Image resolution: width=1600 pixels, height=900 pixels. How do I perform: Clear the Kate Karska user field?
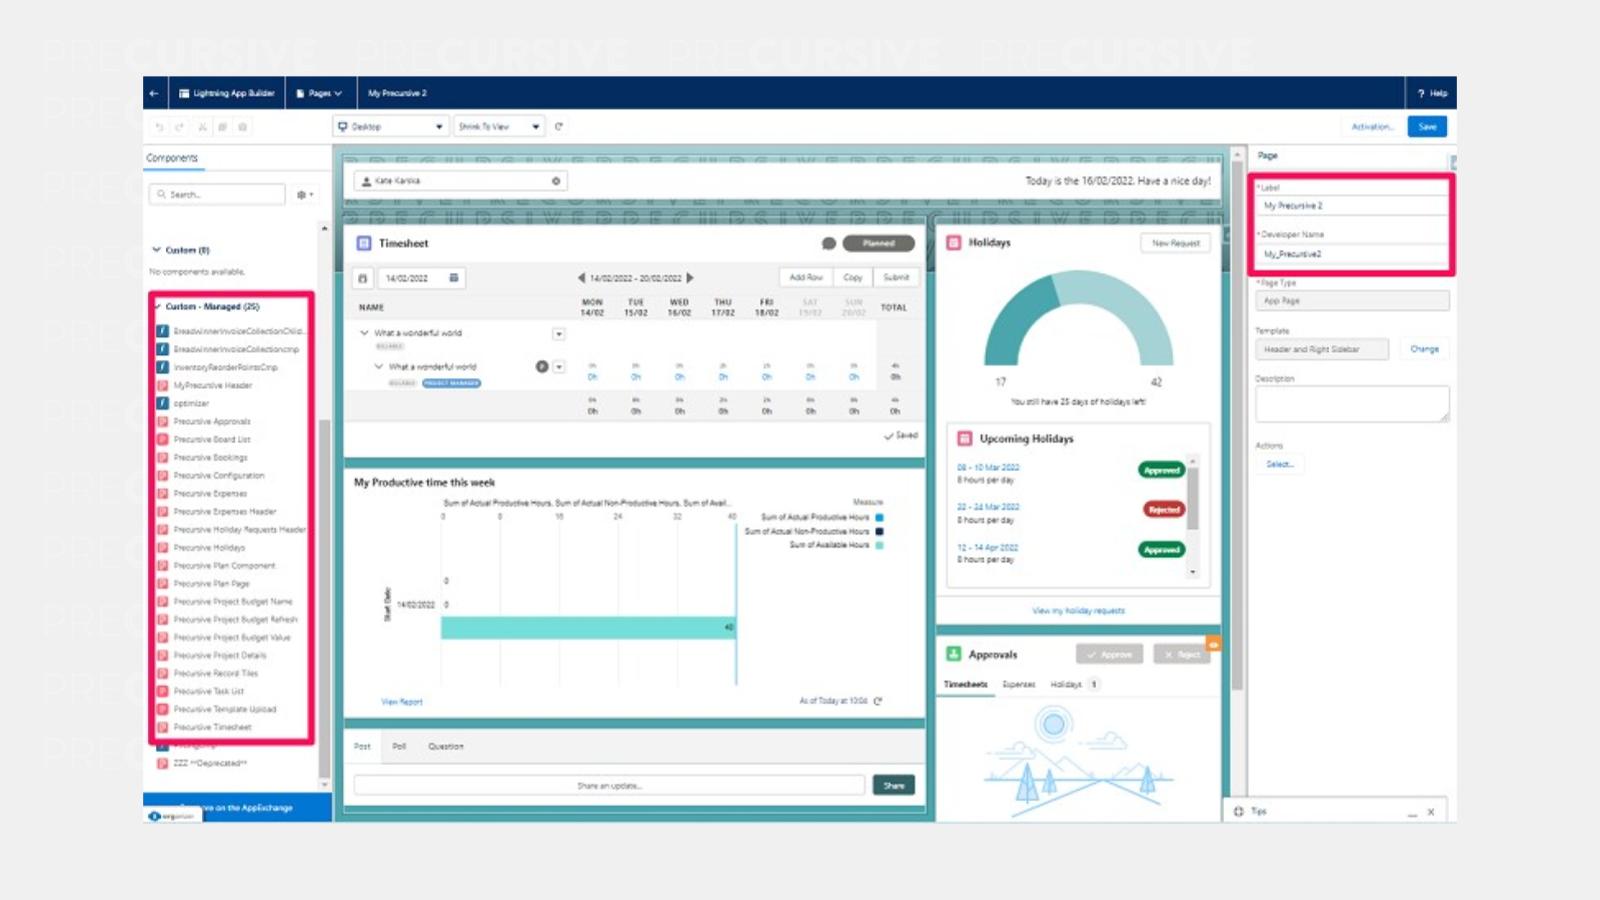click(556, 181)
